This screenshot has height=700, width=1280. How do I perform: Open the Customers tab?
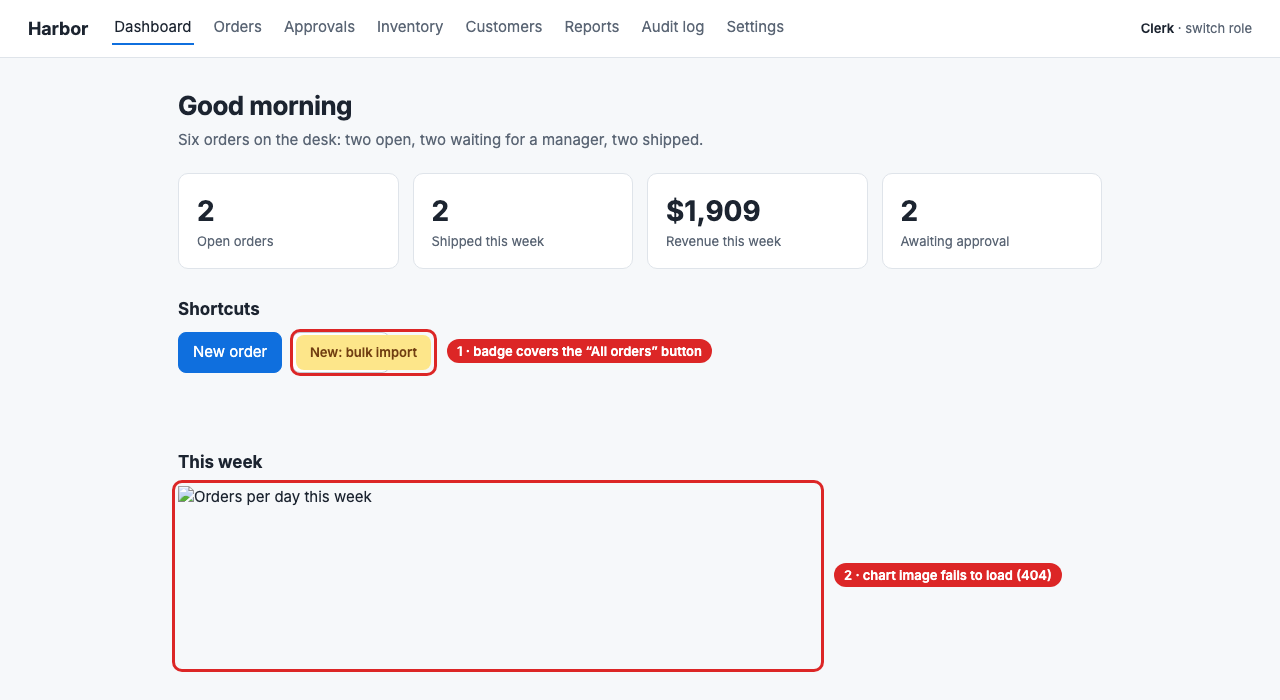click(x=504, y=27)
